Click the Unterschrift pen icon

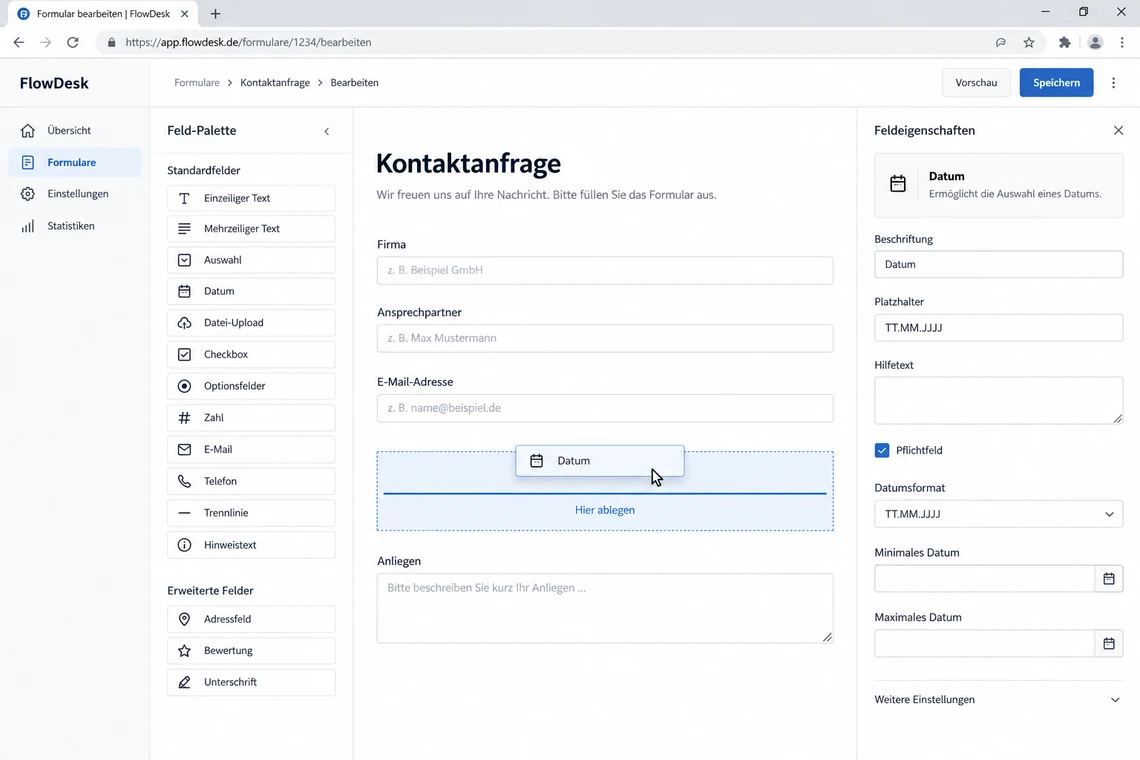(184, 682)
